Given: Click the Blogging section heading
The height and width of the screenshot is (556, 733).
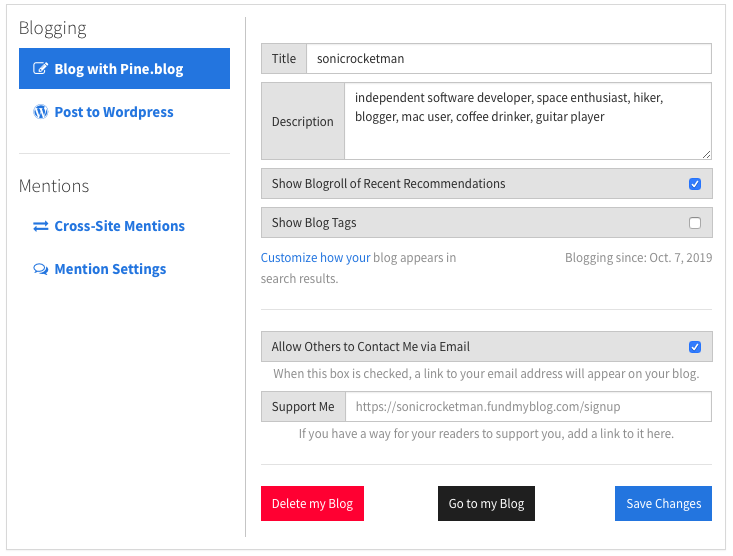Looking at the screenshot, I should [x=53, y=29].
